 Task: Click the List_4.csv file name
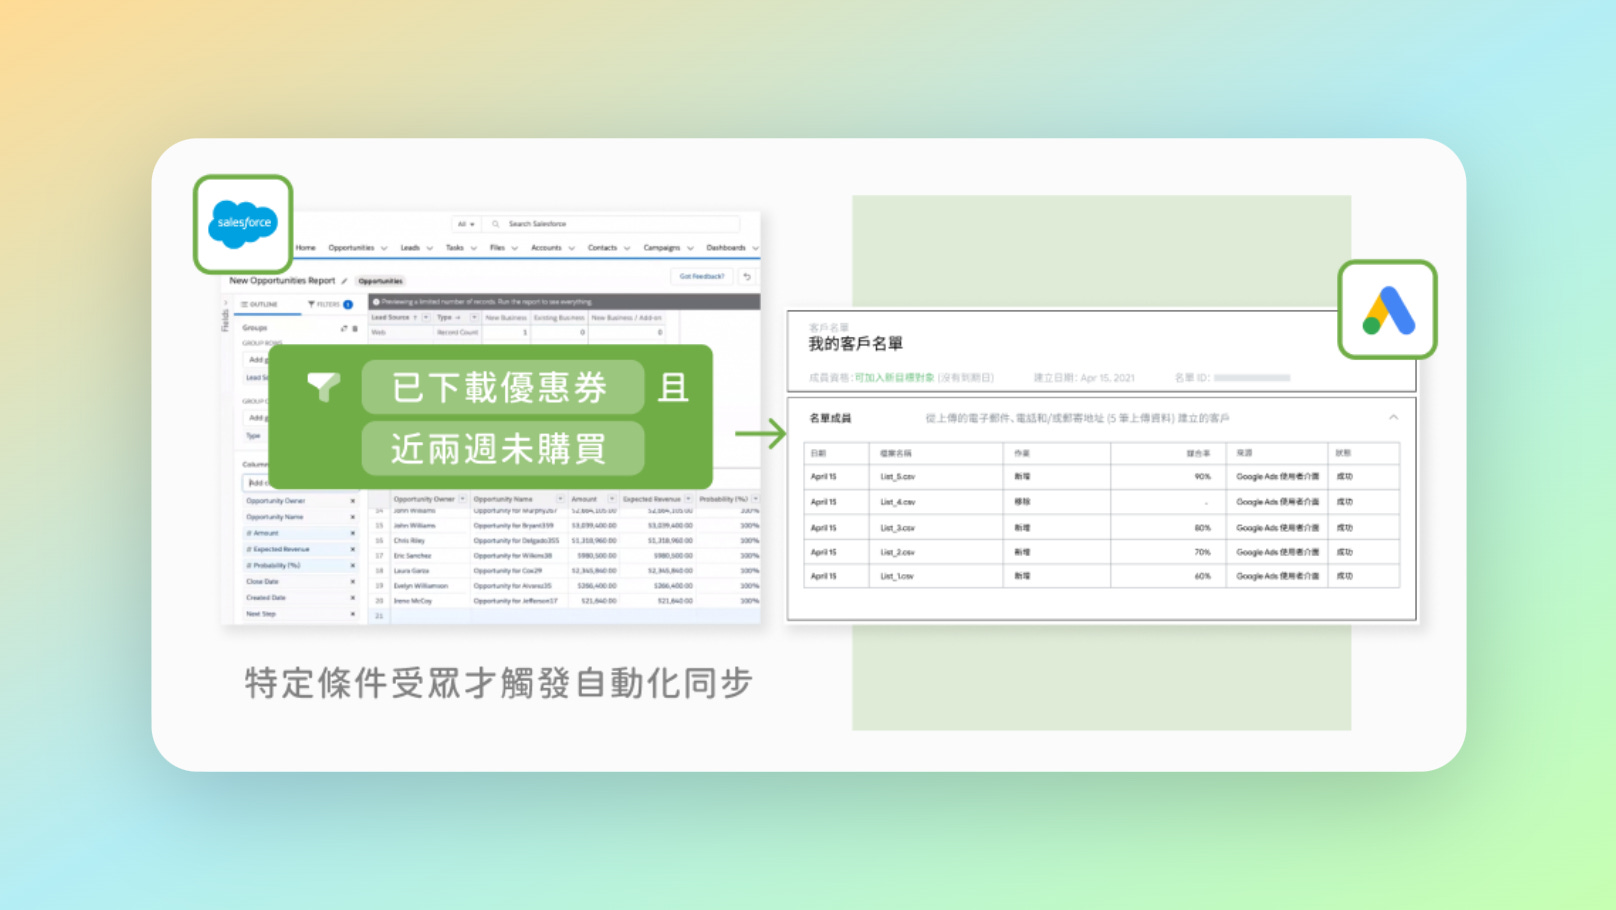(x=897, y=502)
